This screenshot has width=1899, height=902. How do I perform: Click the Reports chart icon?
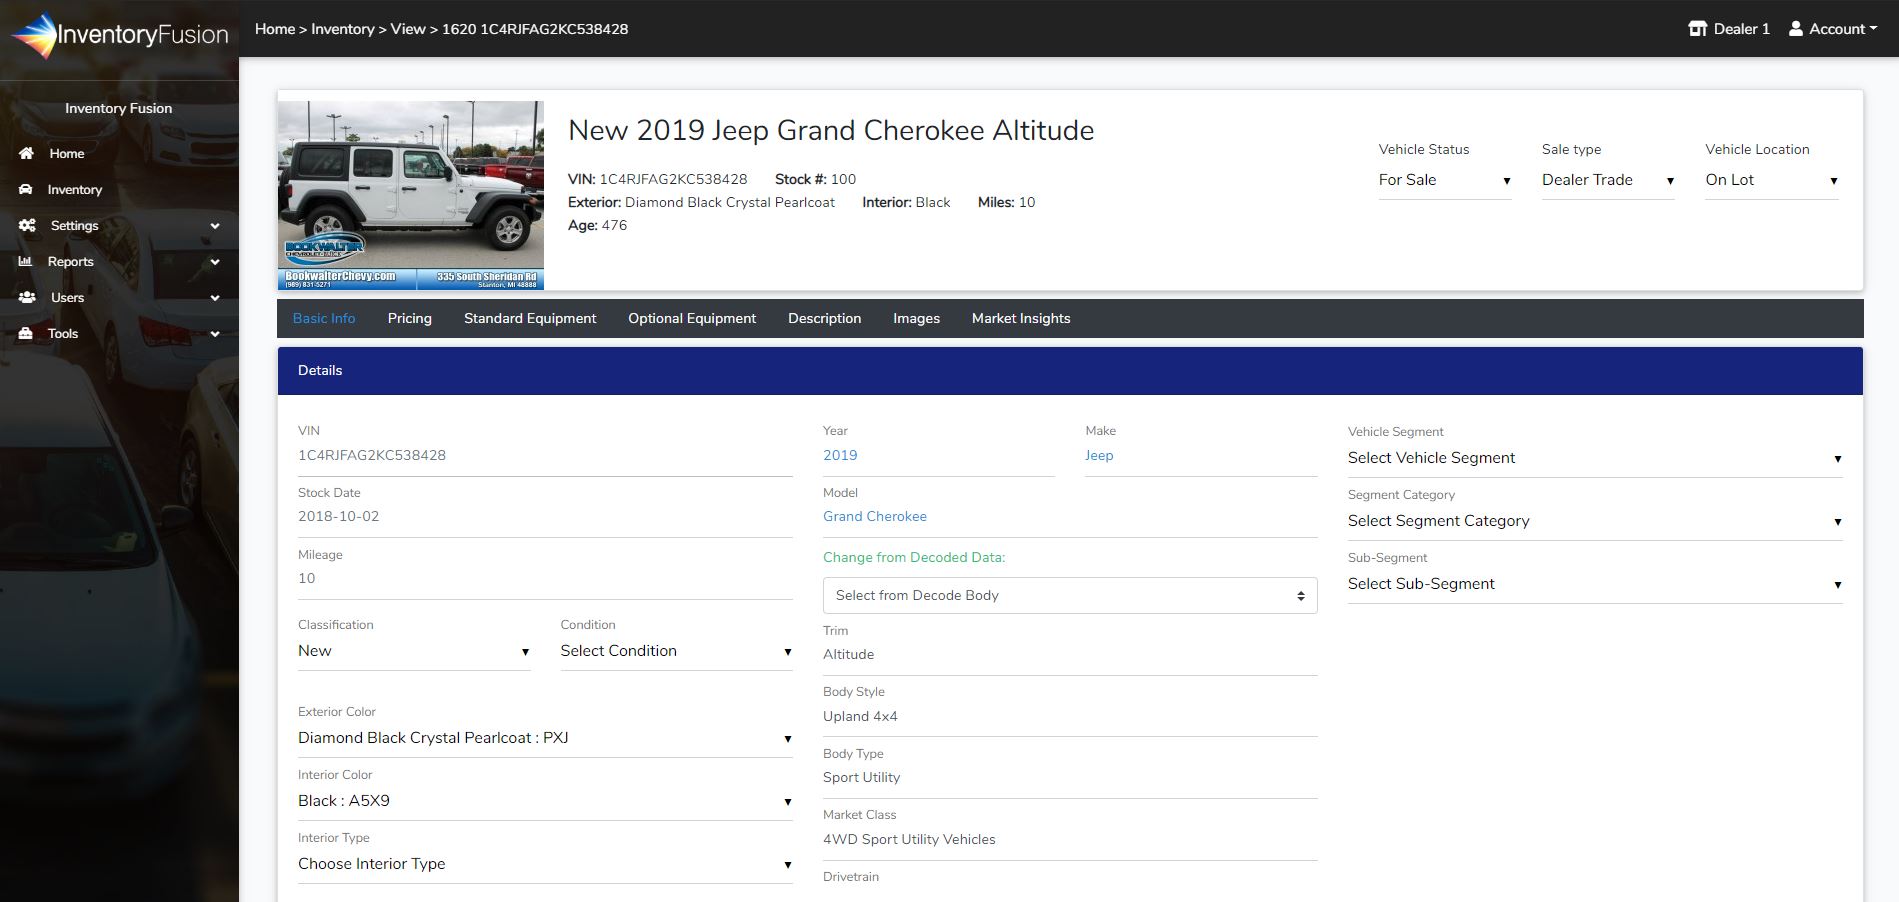pyautogui.click(x=26, y=261)
